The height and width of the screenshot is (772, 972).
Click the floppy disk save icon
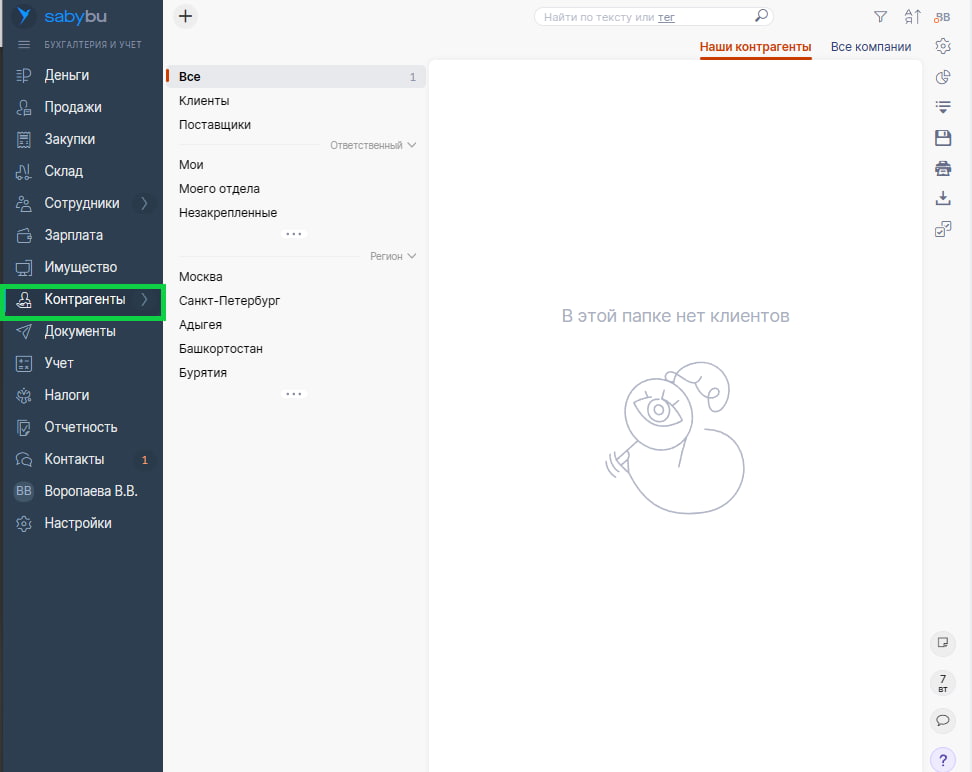point(942,138)
